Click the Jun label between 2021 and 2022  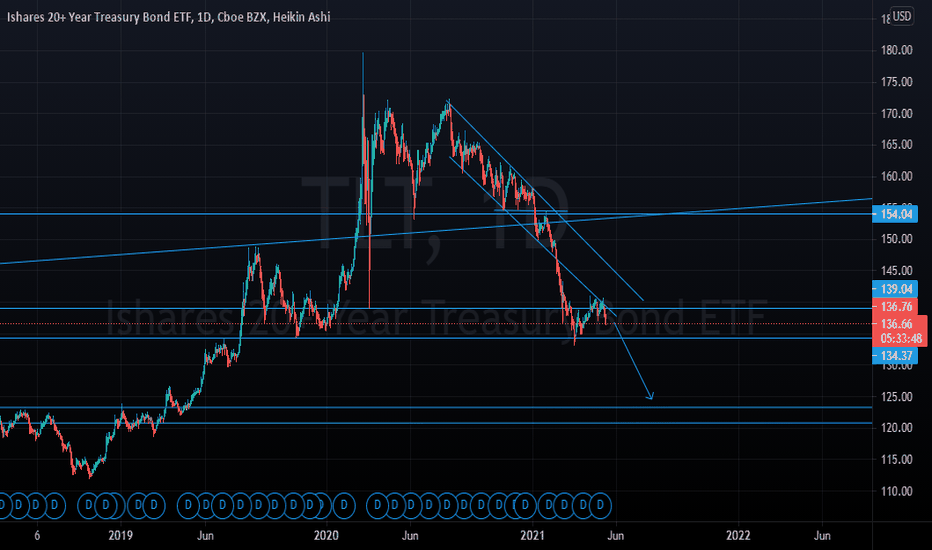[x=616, y=536]
